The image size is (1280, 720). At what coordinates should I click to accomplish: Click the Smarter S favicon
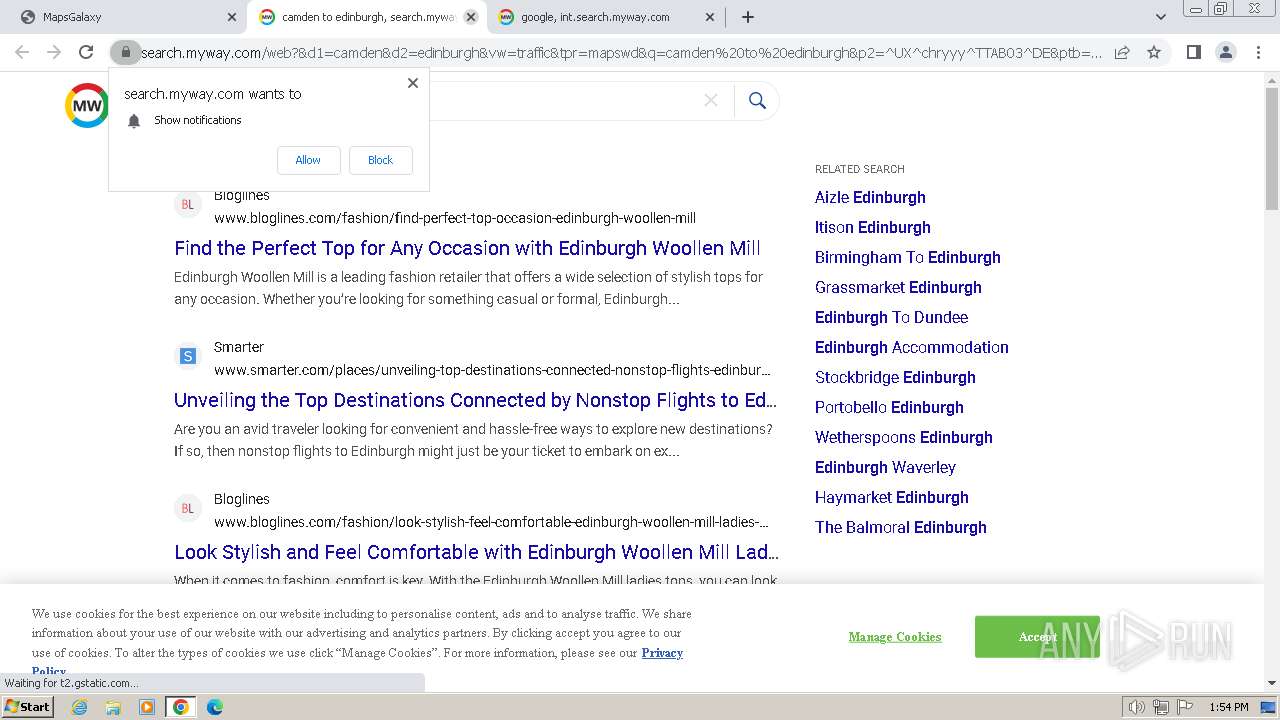187,356
